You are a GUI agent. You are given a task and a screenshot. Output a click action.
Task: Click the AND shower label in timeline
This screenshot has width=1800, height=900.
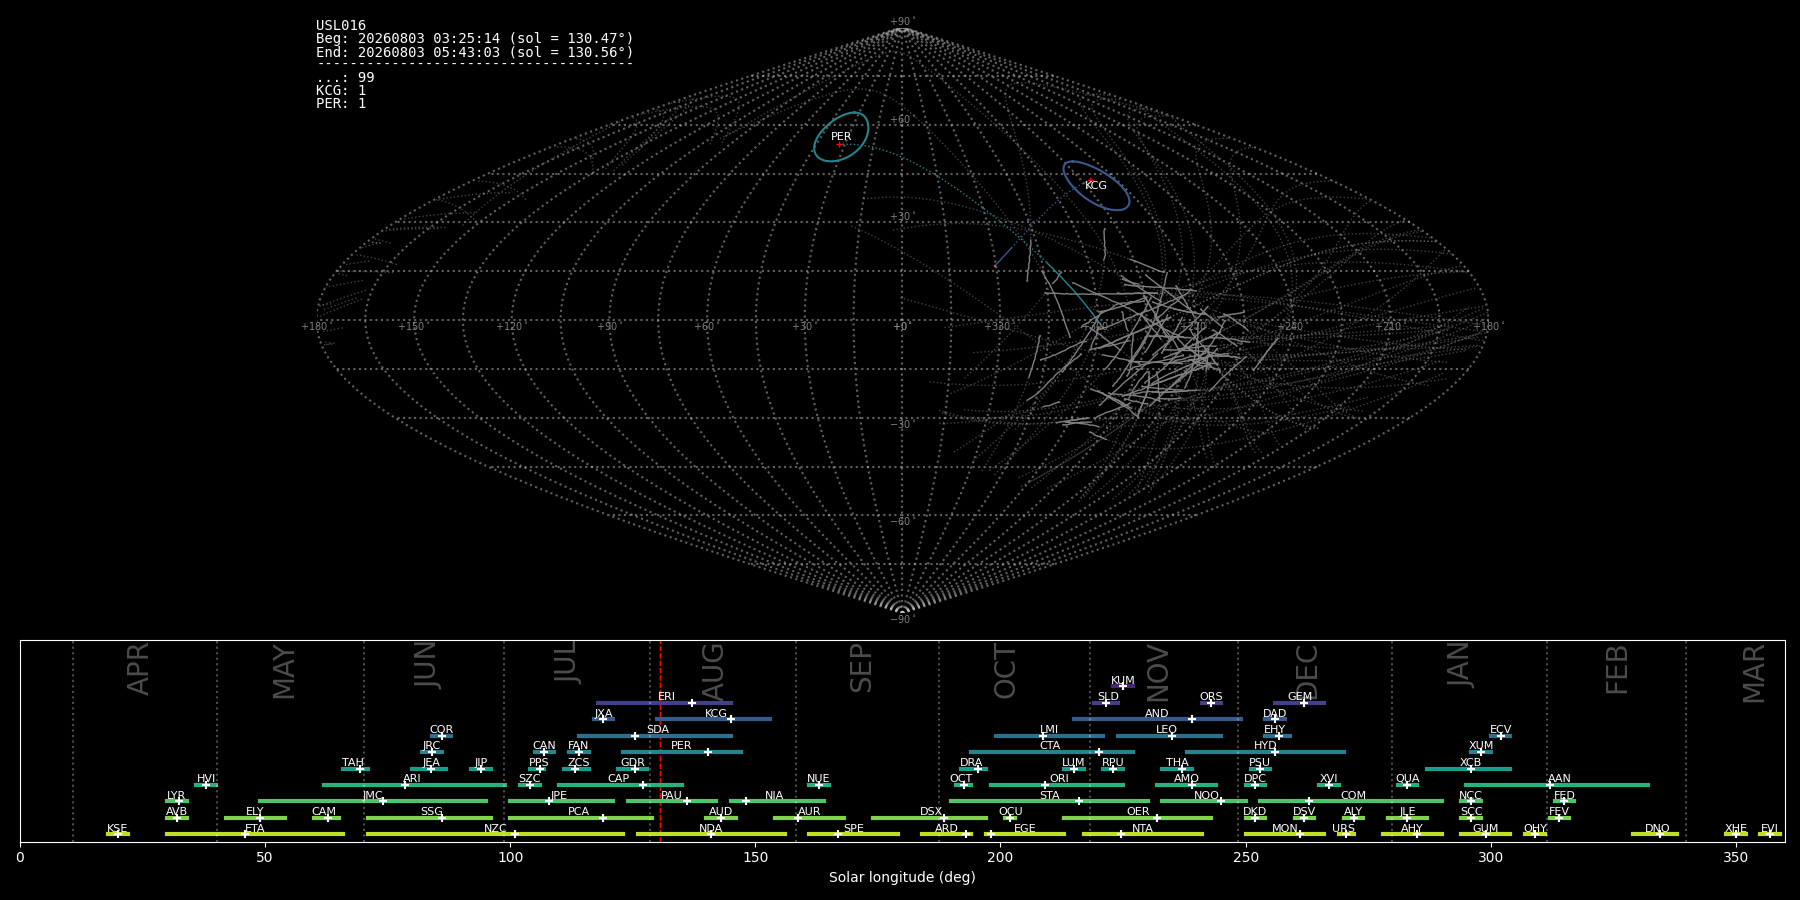click(x=1156, y=714)
